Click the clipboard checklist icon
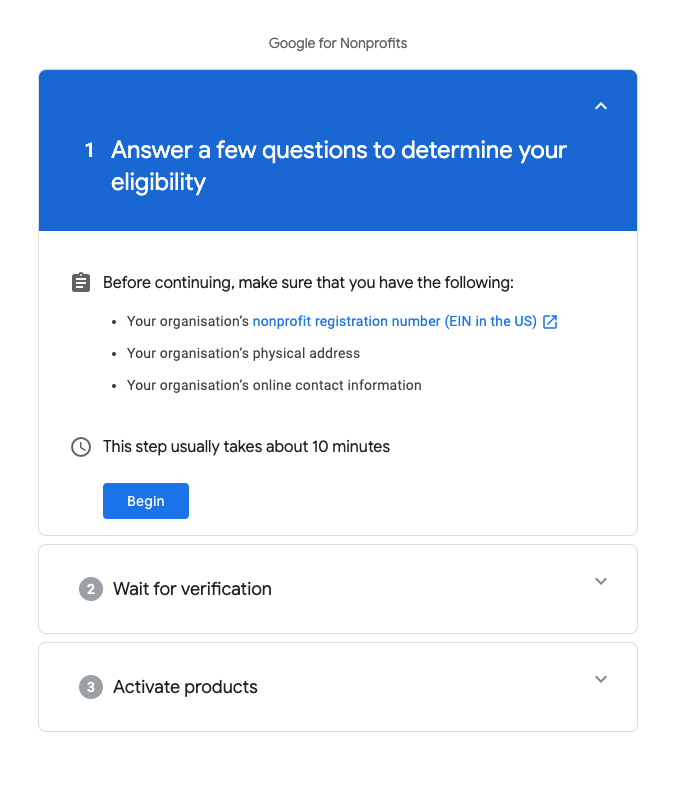The width and height of the screenshot is (691, 795). [x=81, y=283]
